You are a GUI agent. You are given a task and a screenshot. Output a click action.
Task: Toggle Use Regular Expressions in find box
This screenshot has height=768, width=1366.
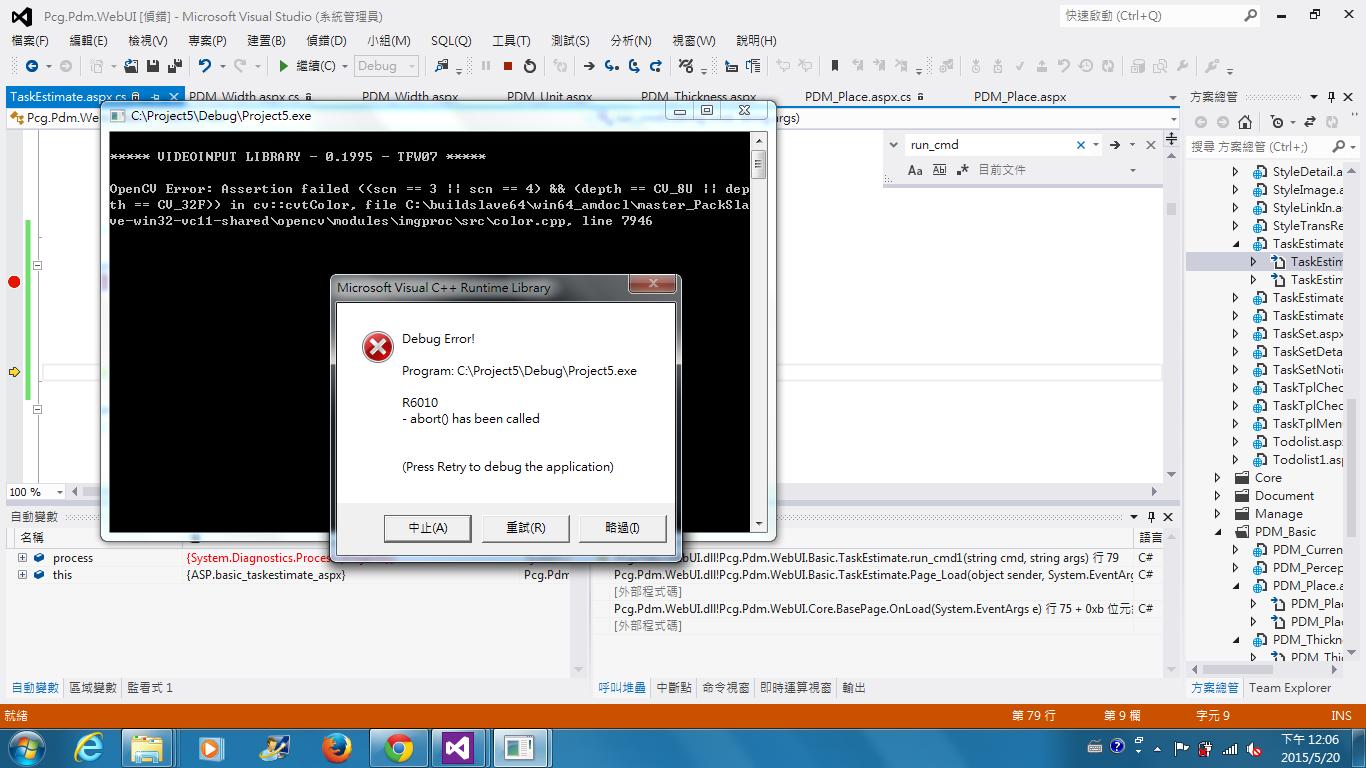tap(963, 170)
